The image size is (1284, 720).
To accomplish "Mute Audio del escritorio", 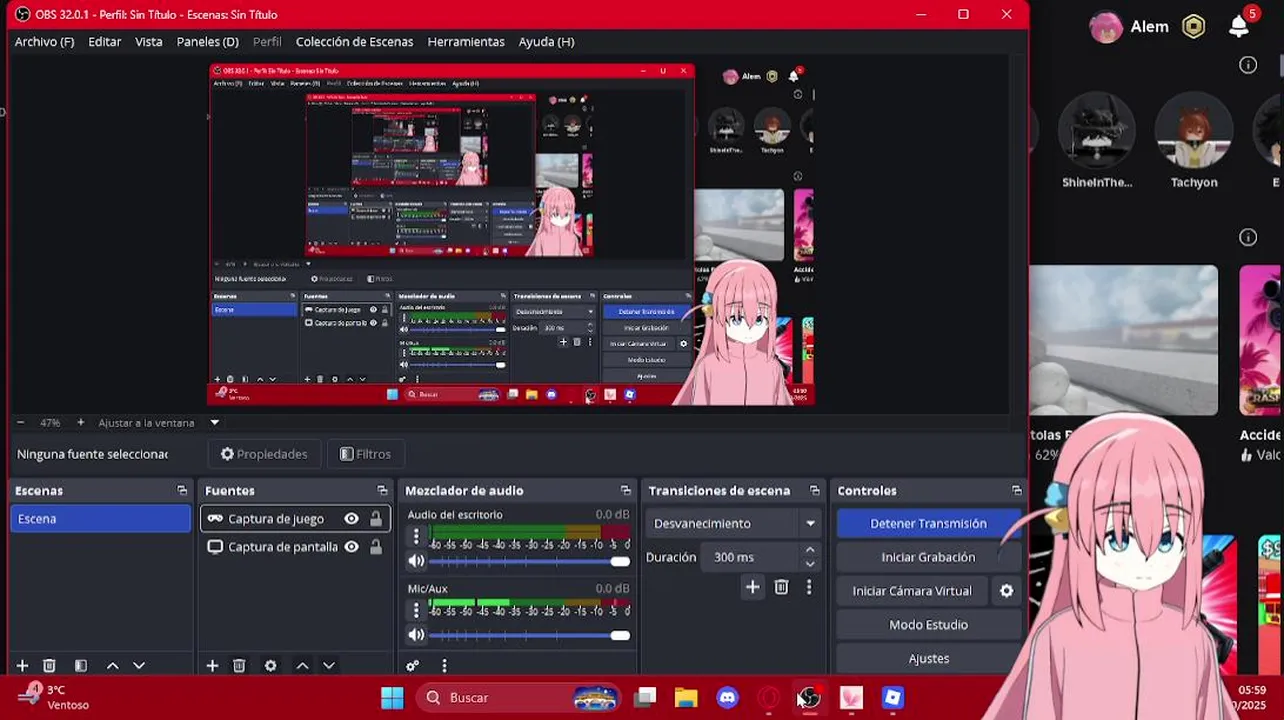I will click(x=416, y=561).
